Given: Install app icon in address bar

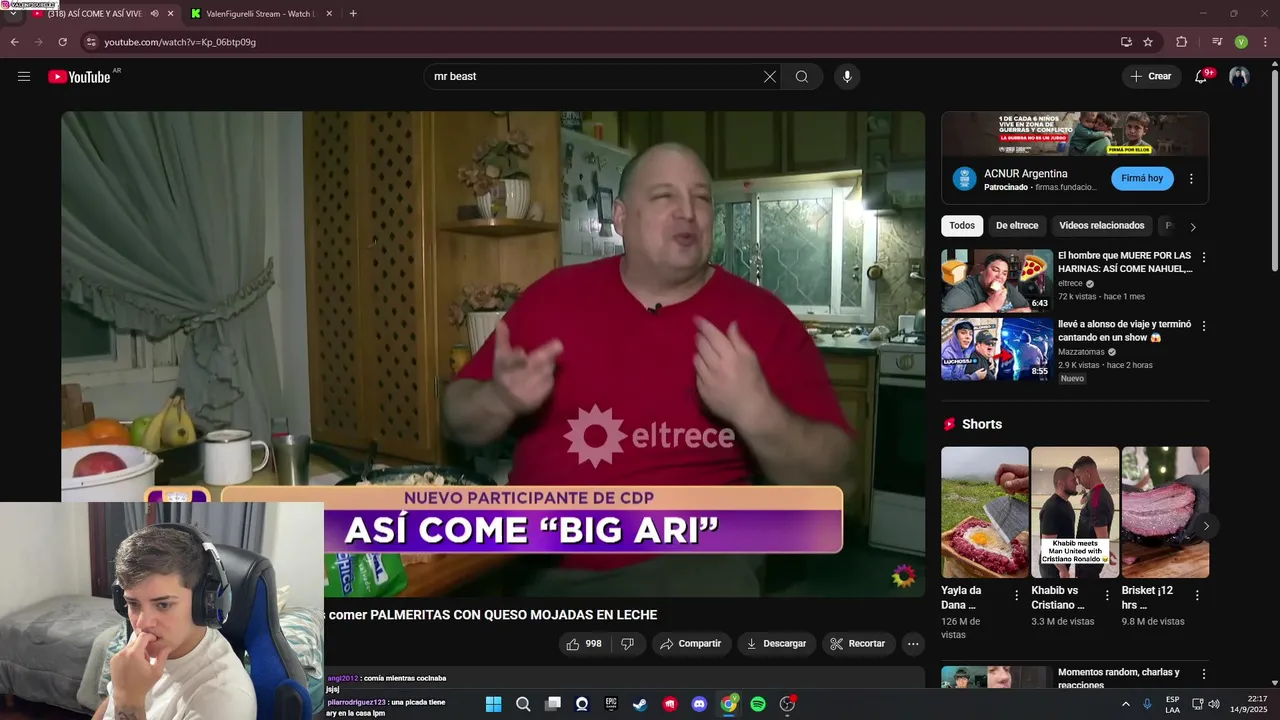Looking at the screenshot, I should tap(1126, 42).
